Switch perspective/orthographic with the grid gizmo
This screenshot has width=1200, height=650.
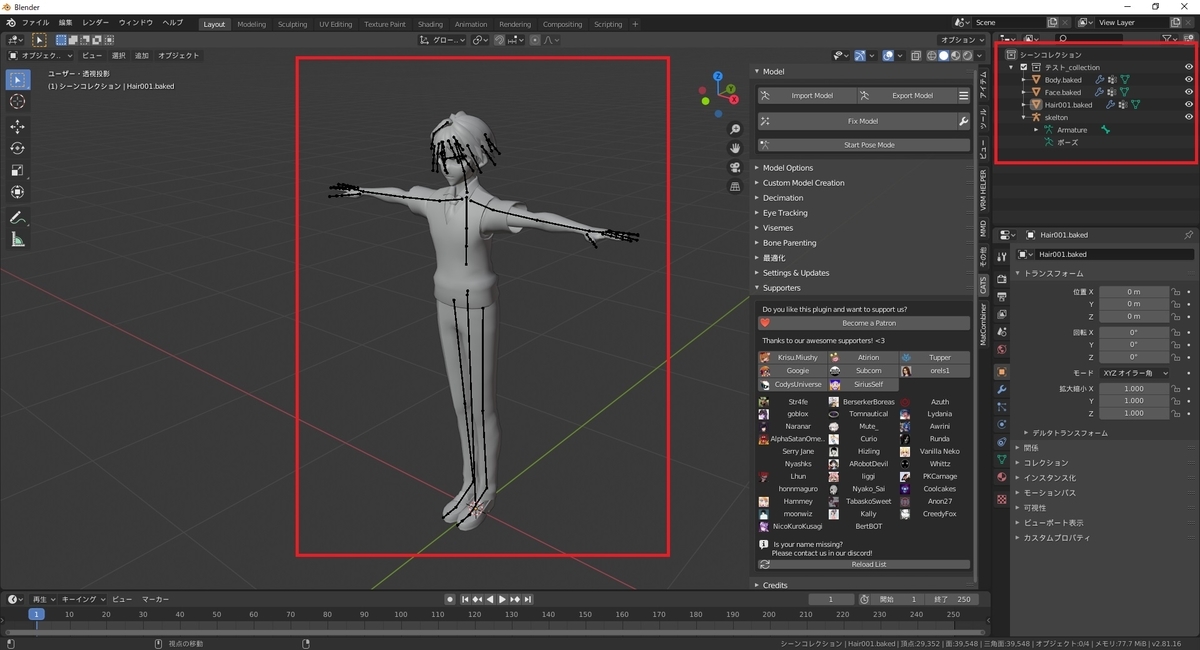click(x=735, y=186)
